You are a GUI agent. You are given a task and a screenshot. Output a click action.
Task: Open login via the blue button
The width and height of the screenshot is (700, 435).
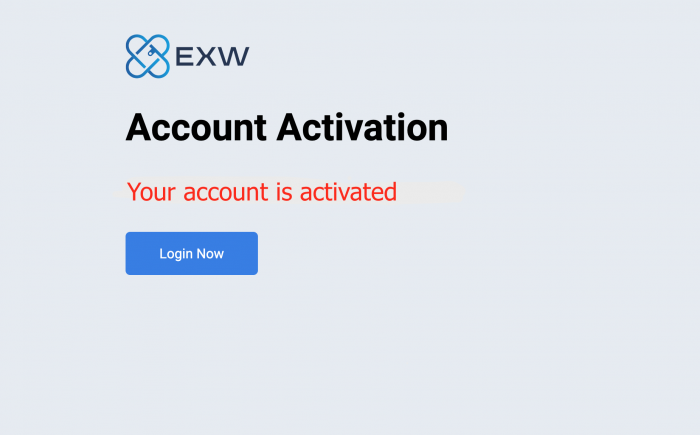[192, 253]
